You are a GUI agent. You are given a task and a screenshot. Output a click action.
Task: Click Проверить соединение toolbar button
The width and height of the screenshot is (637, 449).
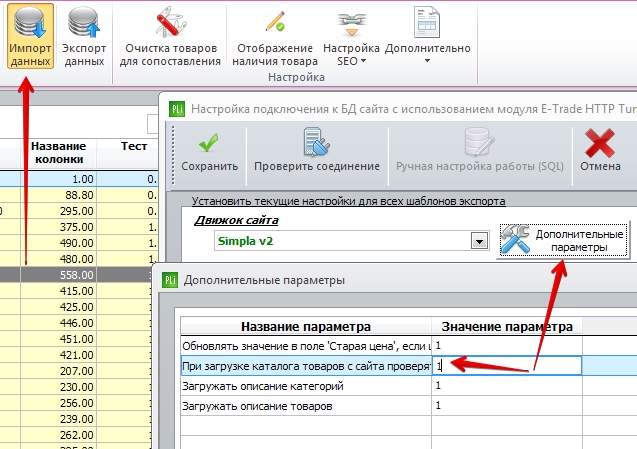click(x=317, y=152)
